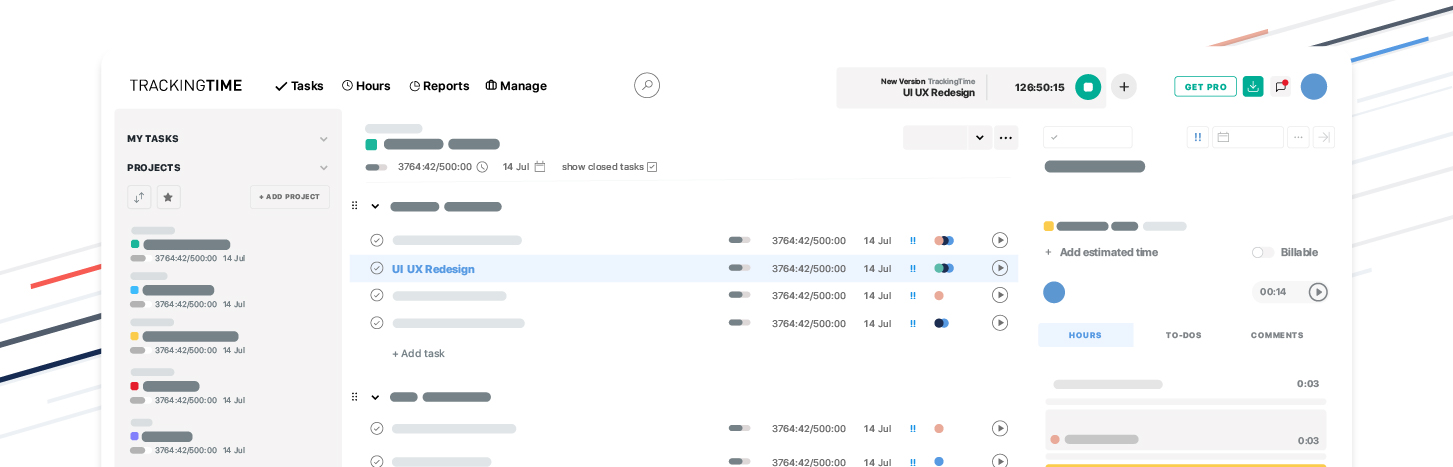Open the Reports menu

439,86
